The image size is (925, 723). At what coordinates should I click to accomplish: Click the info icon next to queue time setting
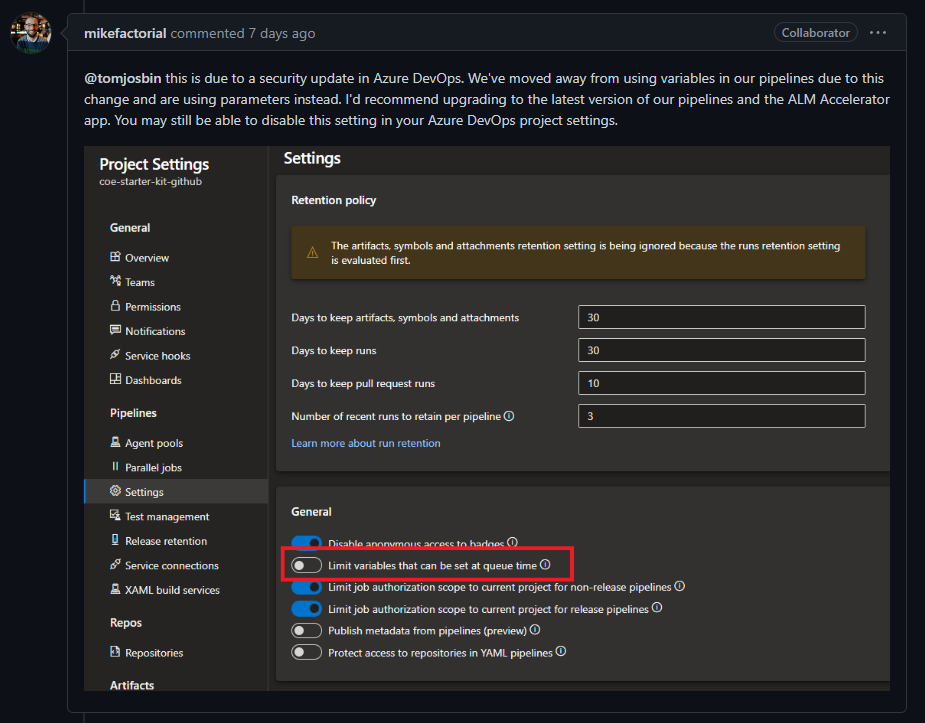tap(545, 564)
